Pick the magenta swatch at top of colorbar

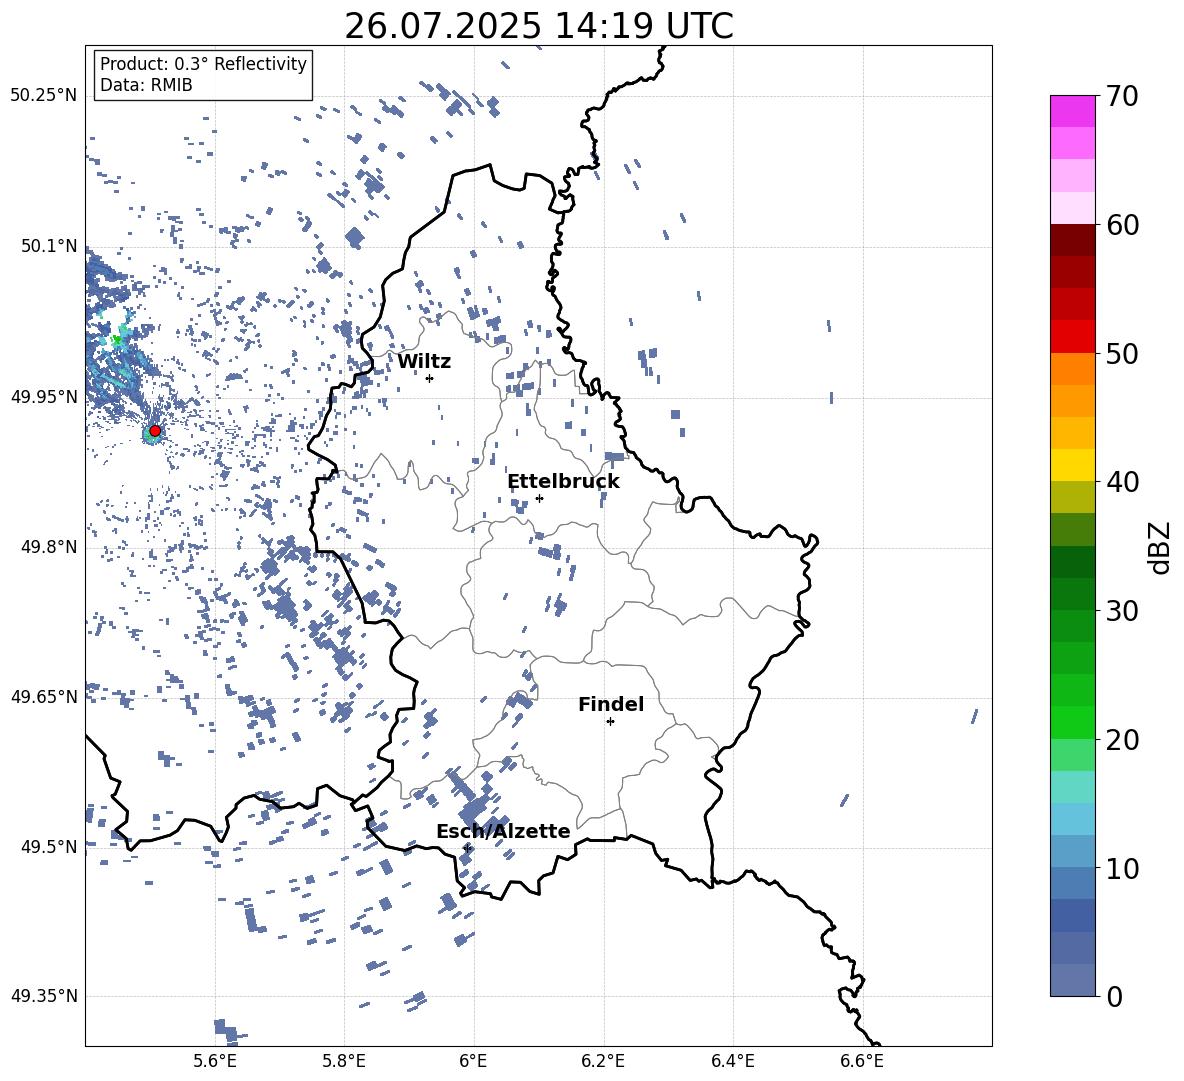tap(1073, 111)
